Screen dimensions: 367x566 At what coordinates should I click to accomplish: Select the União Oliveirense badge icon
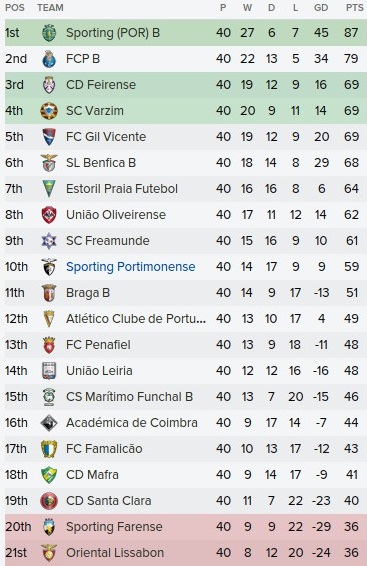(49, 215)
